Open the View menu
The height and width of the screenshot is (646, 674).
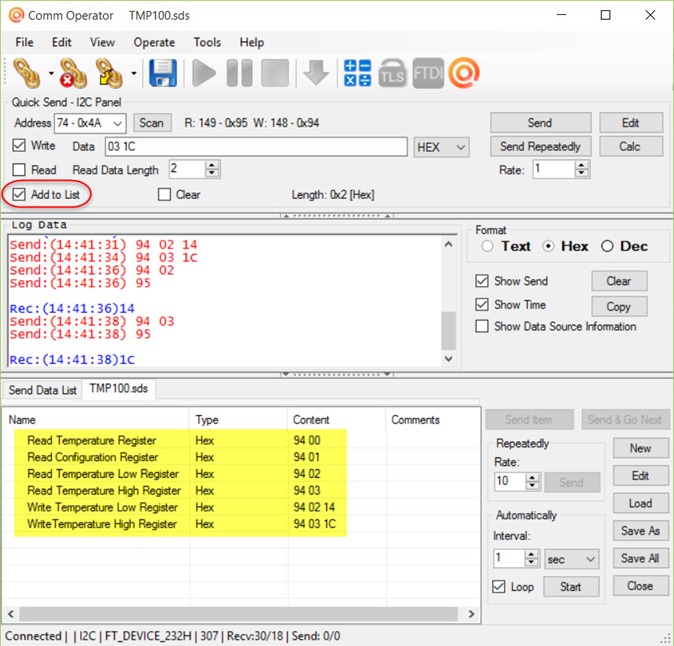pyautogui.click(x=102, y=42)
